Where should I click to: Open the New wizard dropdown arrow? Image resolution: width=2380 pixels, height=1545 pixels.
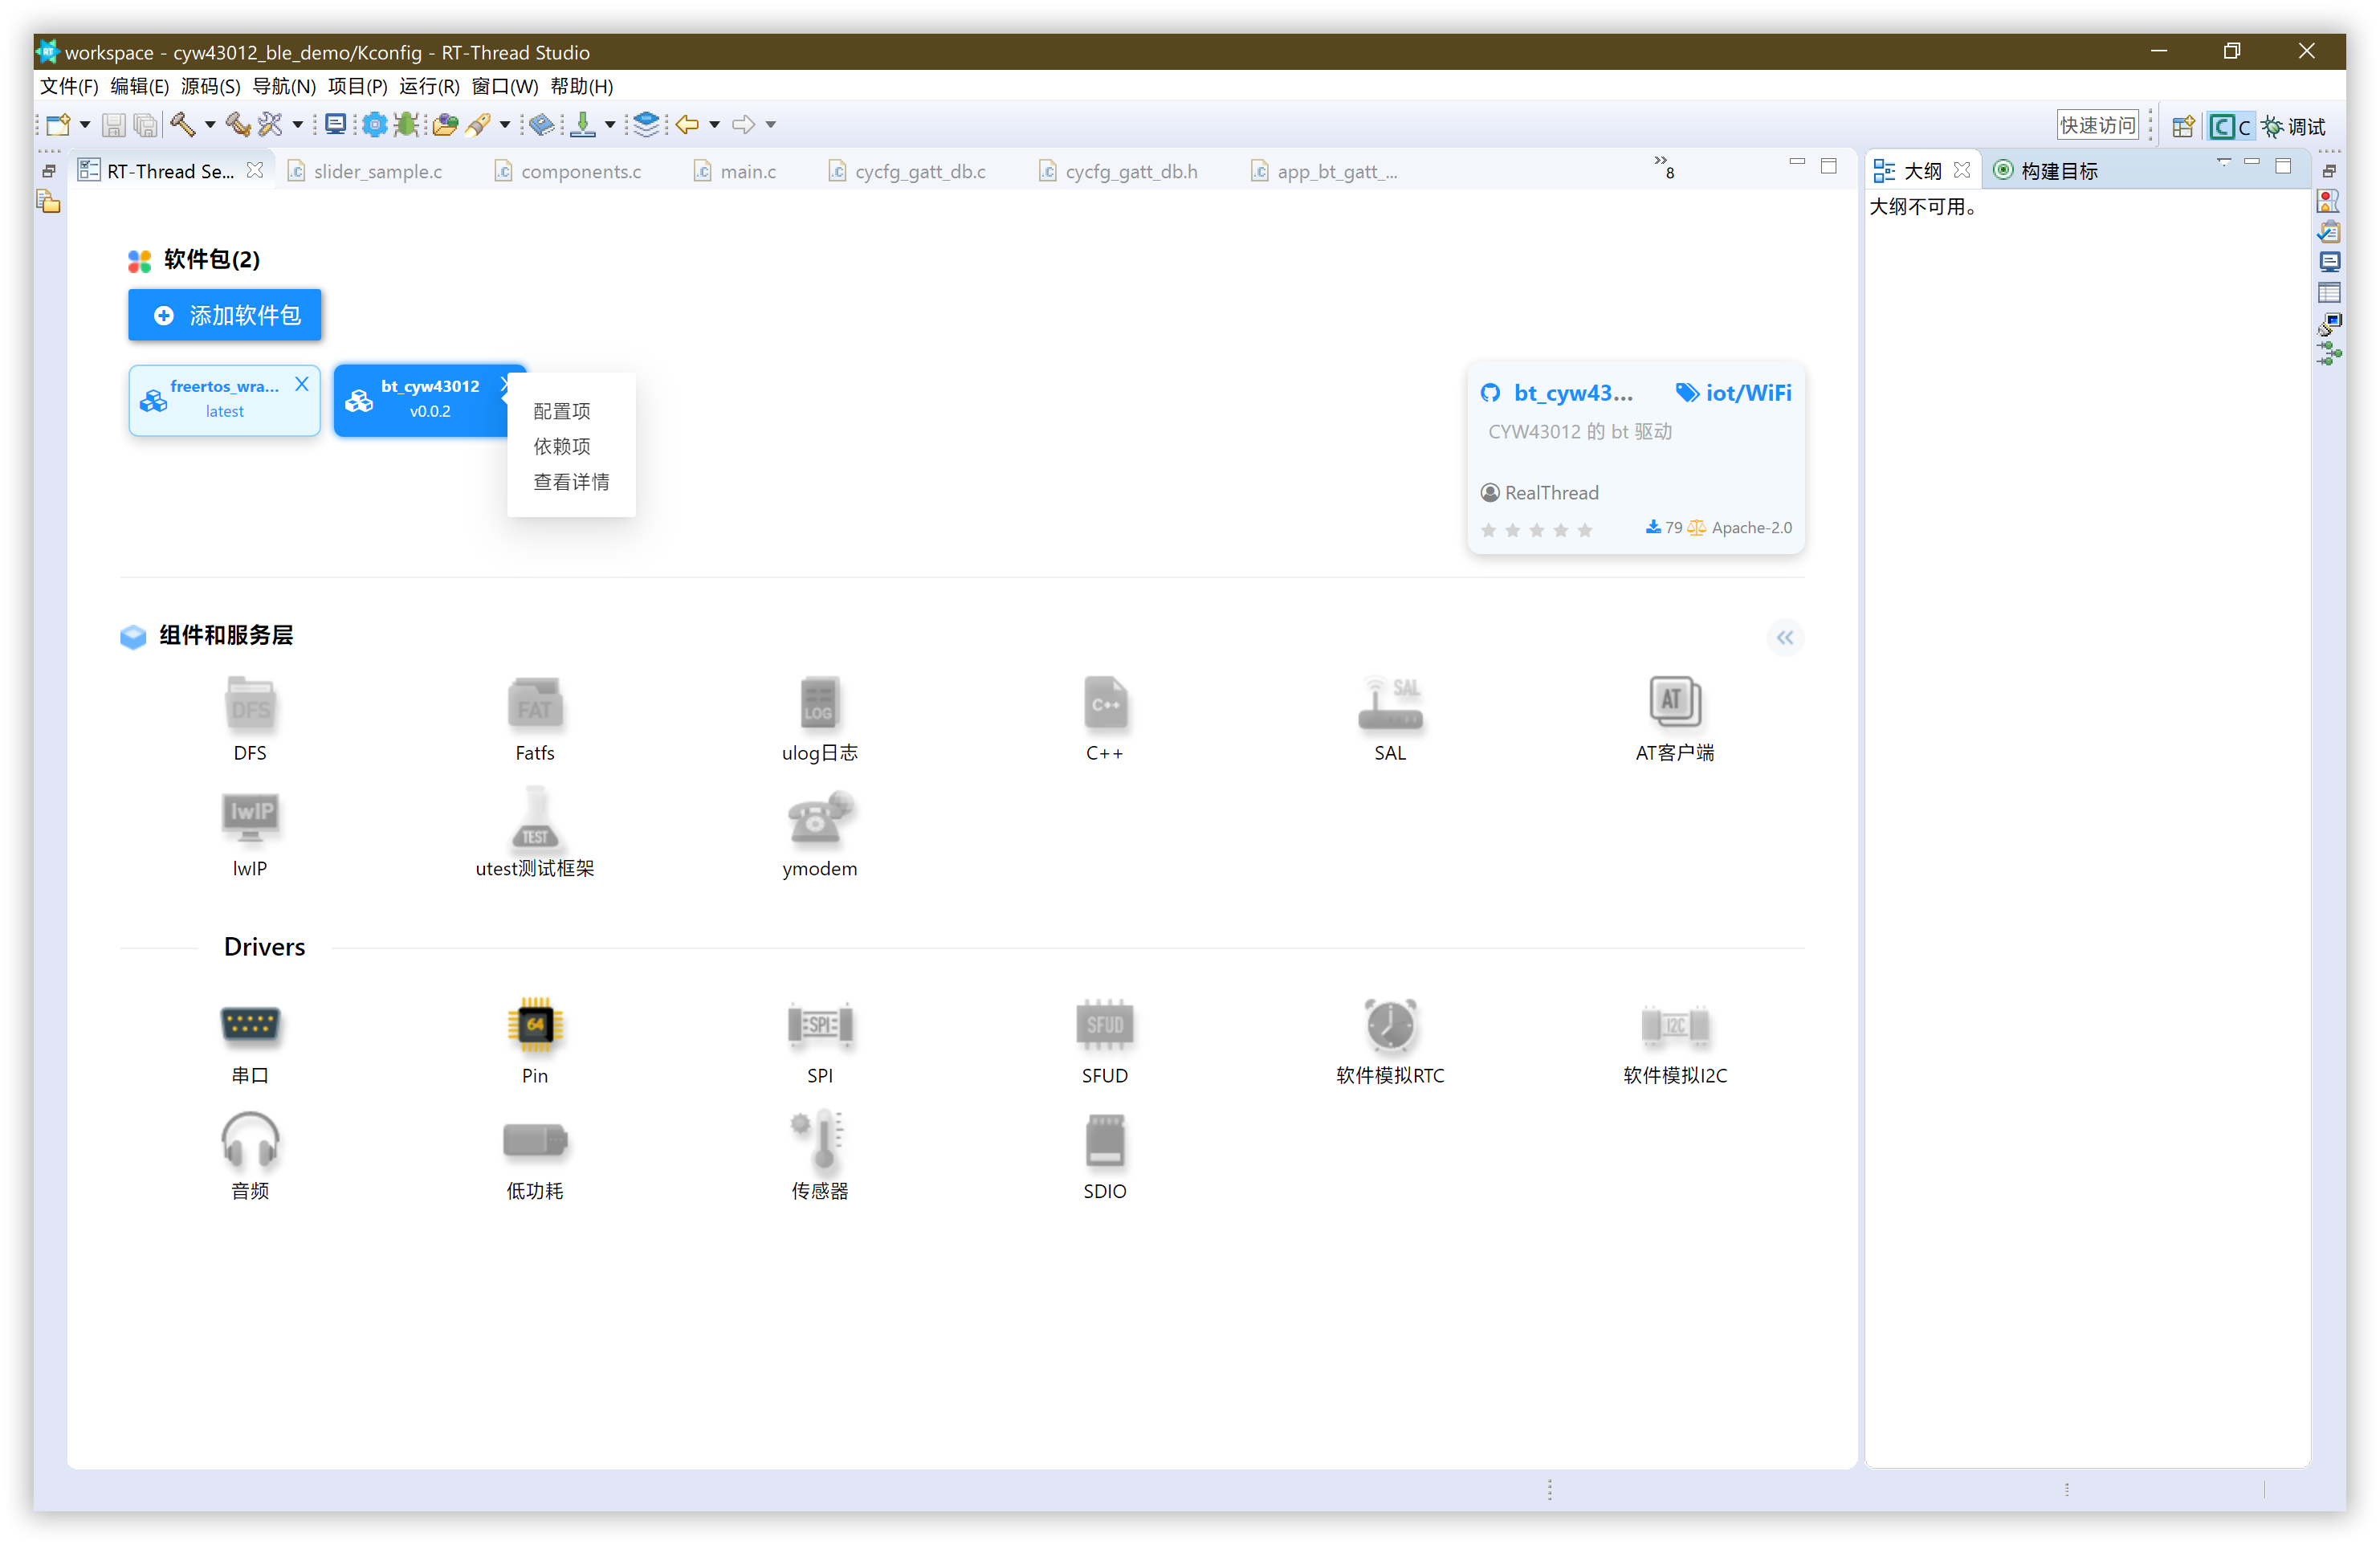click(x=85, y=125)
